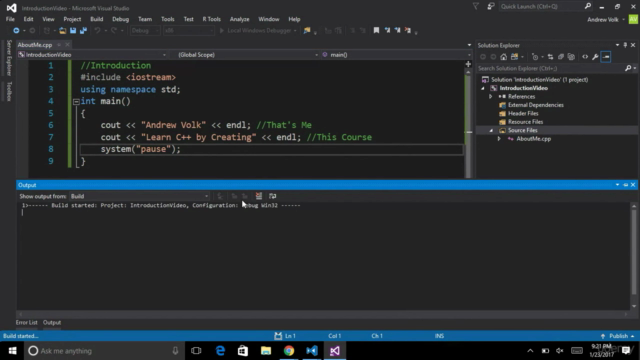Viewport: 640px width, 360px height.
Task: Expand the References node
Action: [491, 97]
